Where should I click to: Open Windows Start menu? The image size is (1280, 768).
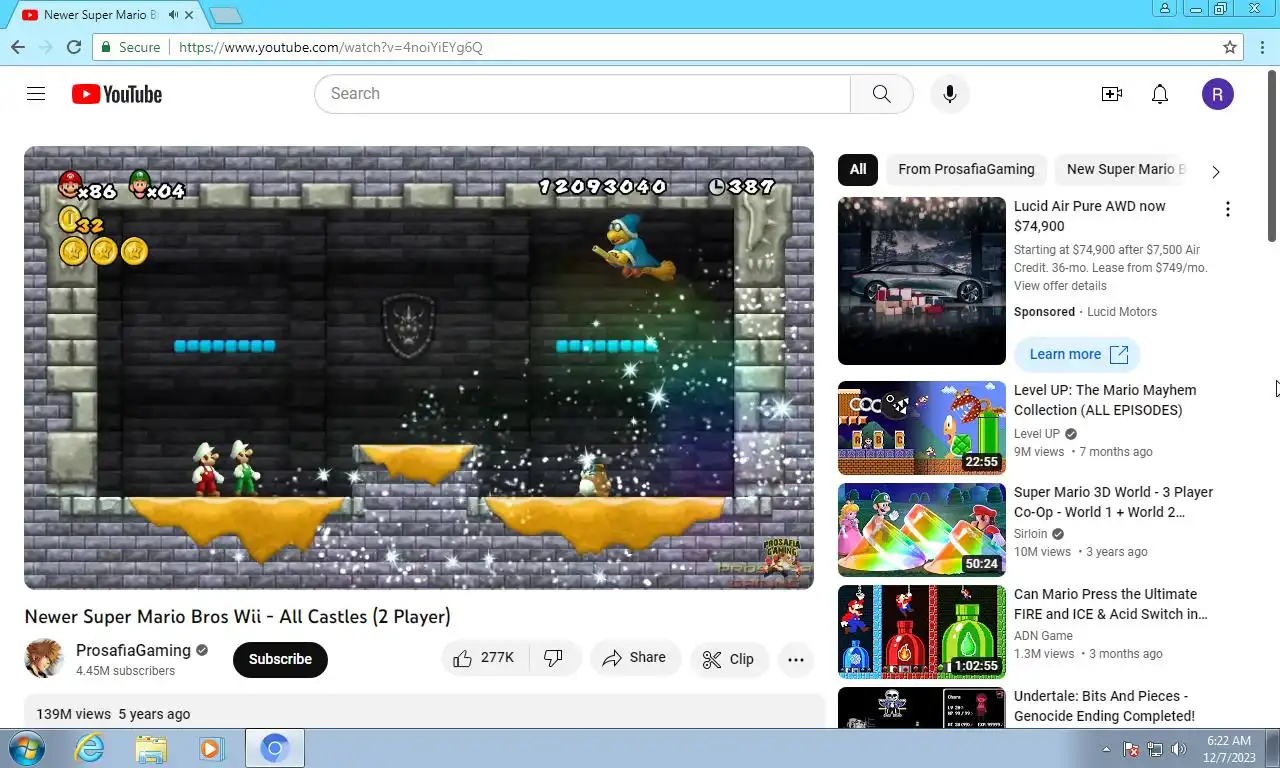click(26, 748)
